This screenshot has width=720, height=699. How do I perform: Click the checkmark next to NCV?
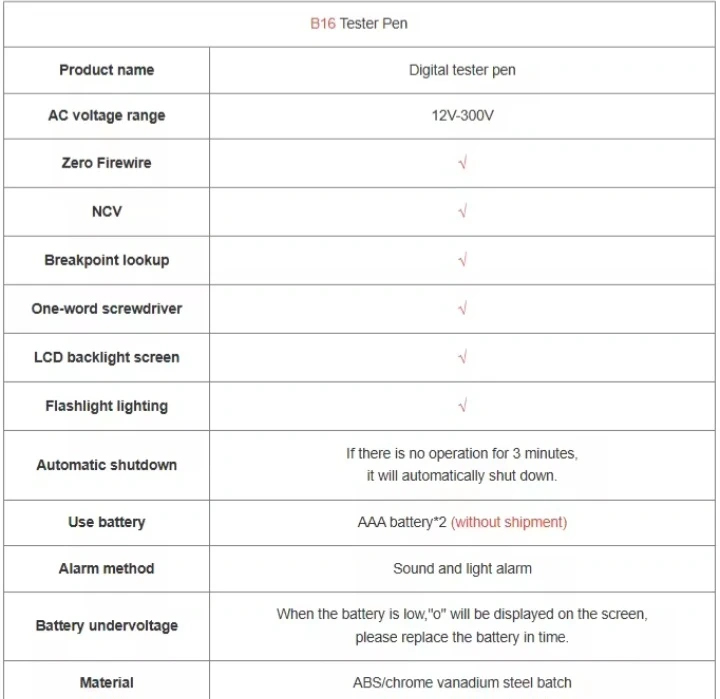(x=462, y=212)
